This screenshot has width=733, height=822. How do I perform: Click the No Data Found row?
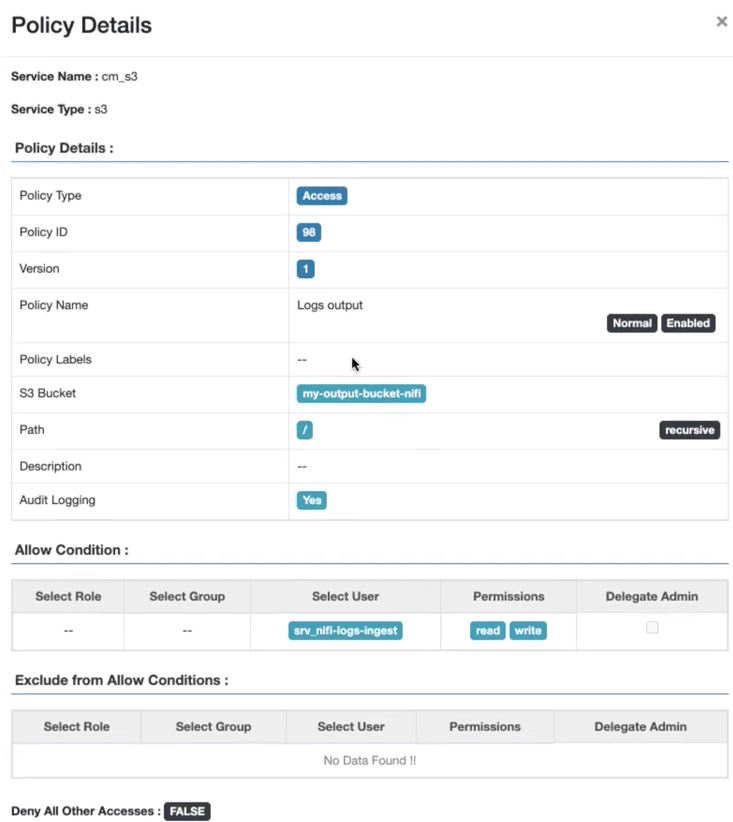pos(369,761)
